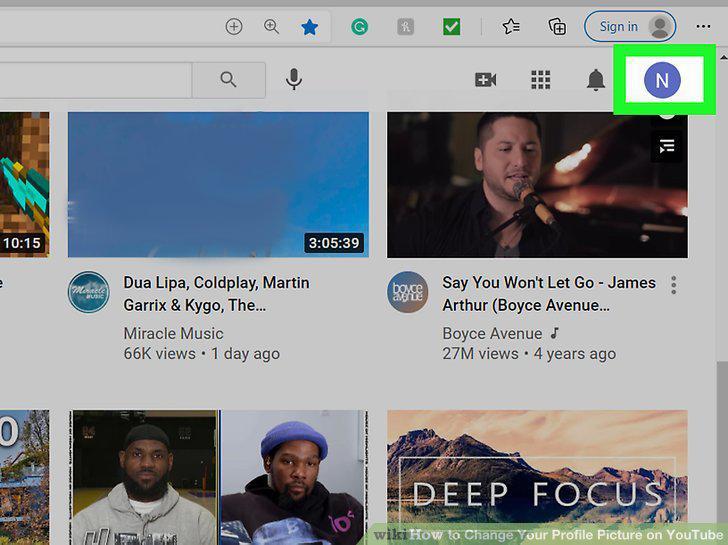The height and width of the screenshot is (545, 728).
Task: Click the create video camera icon
Action: pos(485,80)
